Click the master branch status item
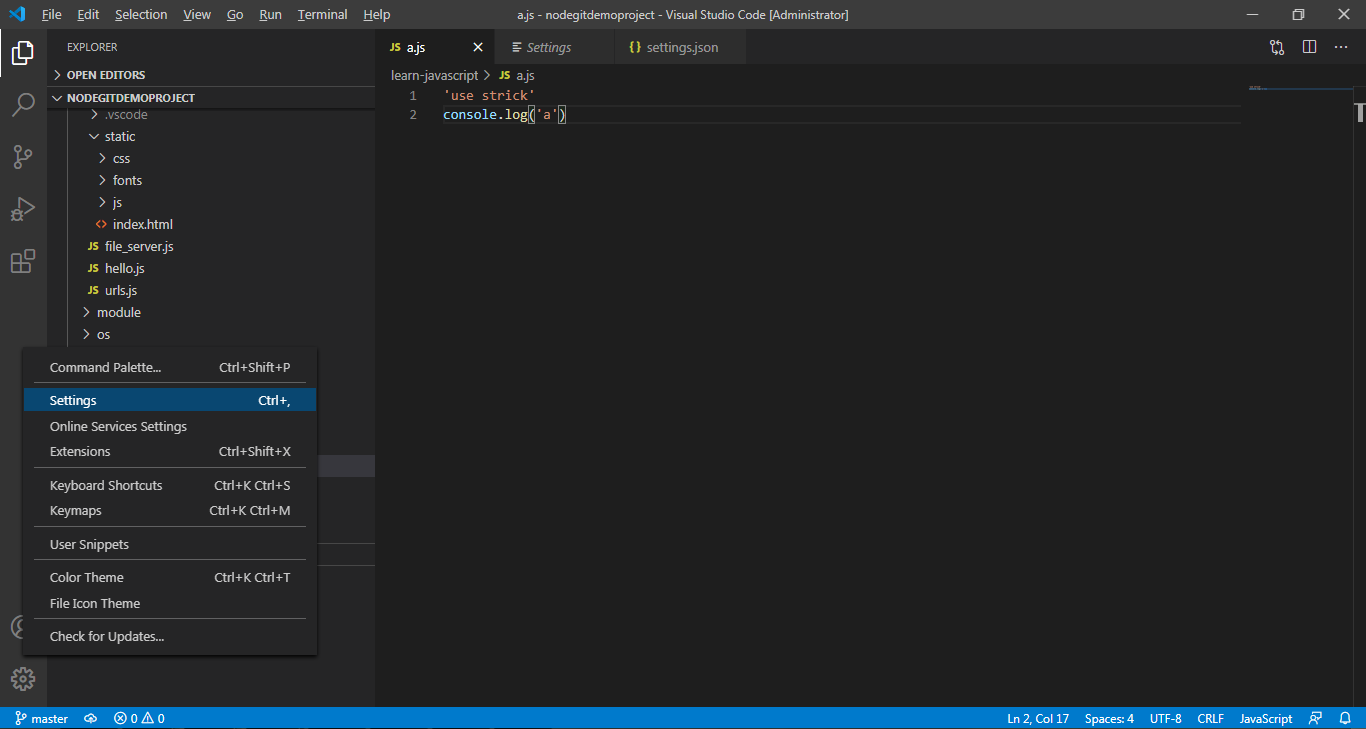 (x=42, y=718)
